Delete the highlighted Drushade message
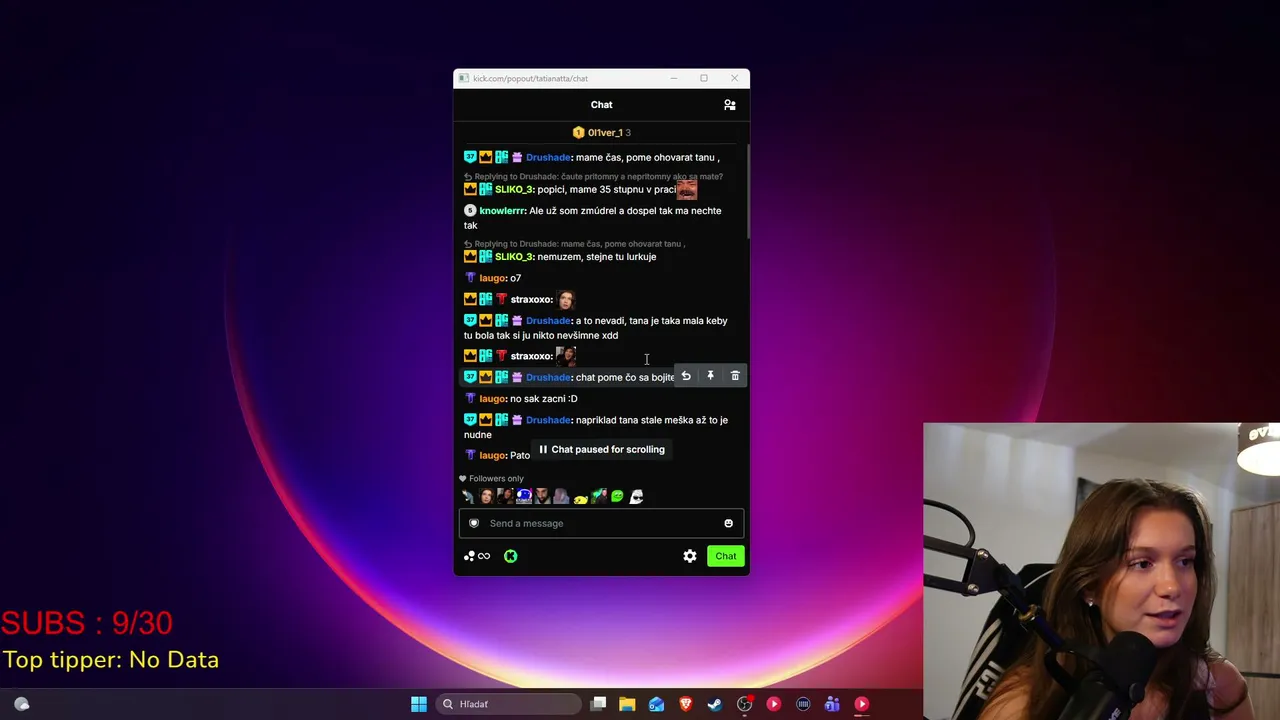Viewport: 1280px width, 720px height. point(735,376)
